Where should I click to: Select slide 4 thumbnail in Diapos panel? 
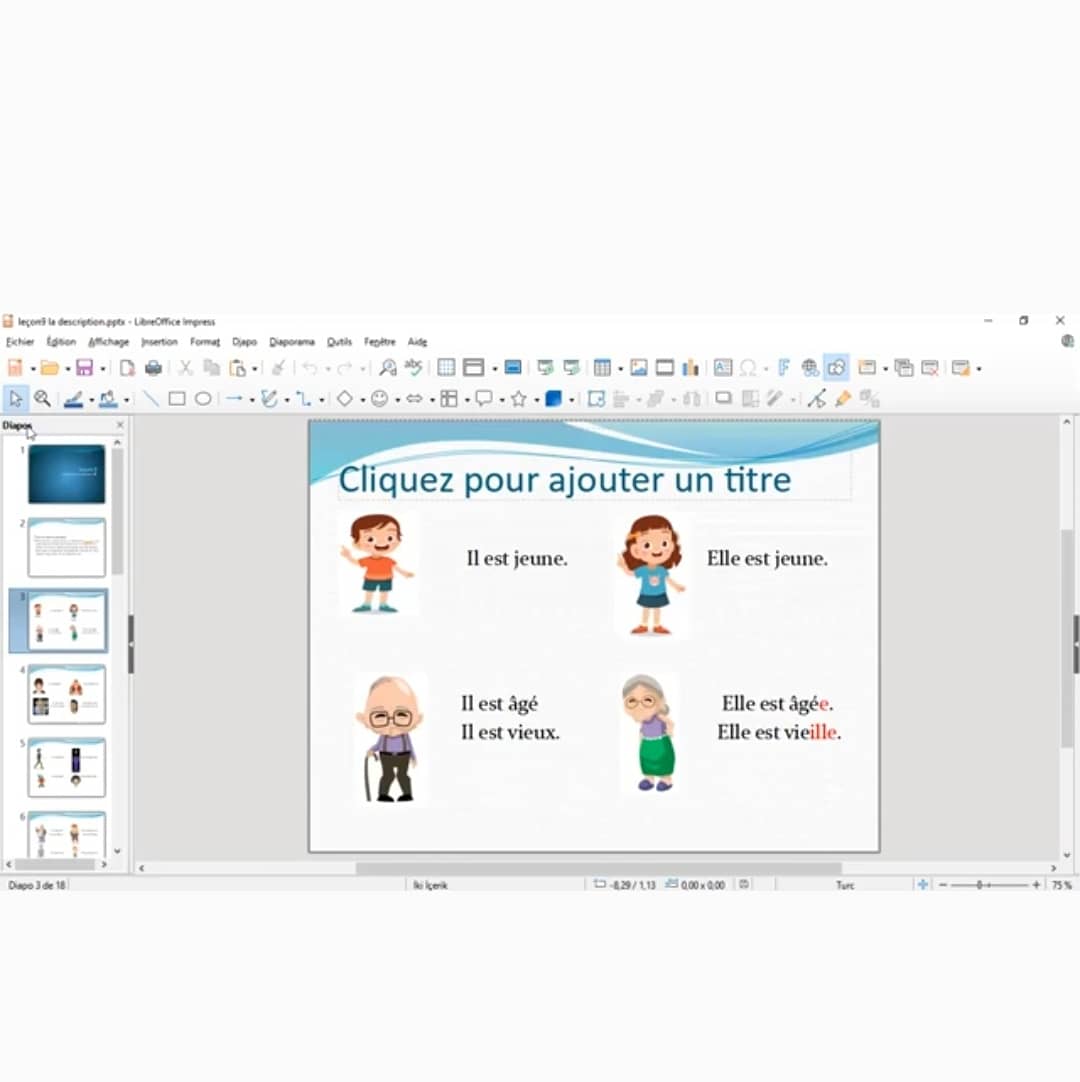67,694
